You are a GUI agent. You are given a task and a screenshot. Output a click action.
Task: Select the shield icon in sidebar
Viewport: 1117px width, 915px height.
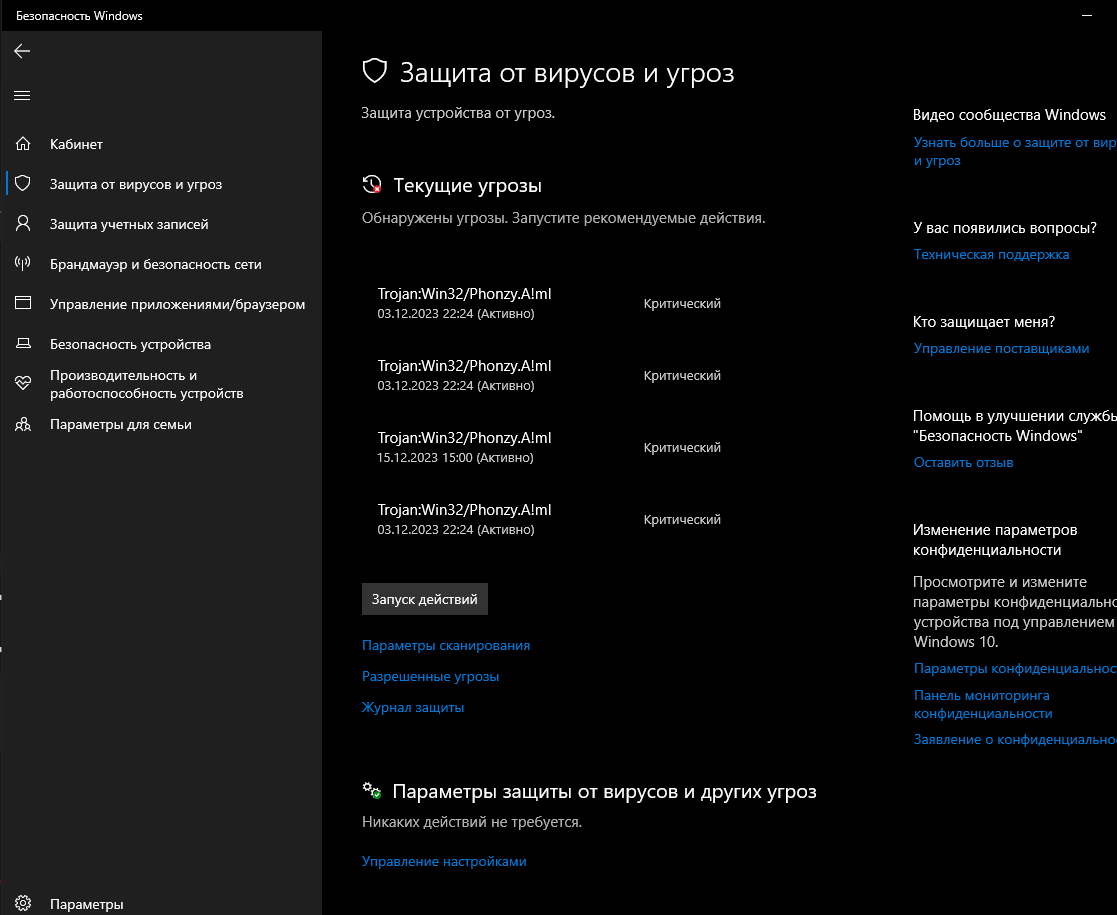23,184
